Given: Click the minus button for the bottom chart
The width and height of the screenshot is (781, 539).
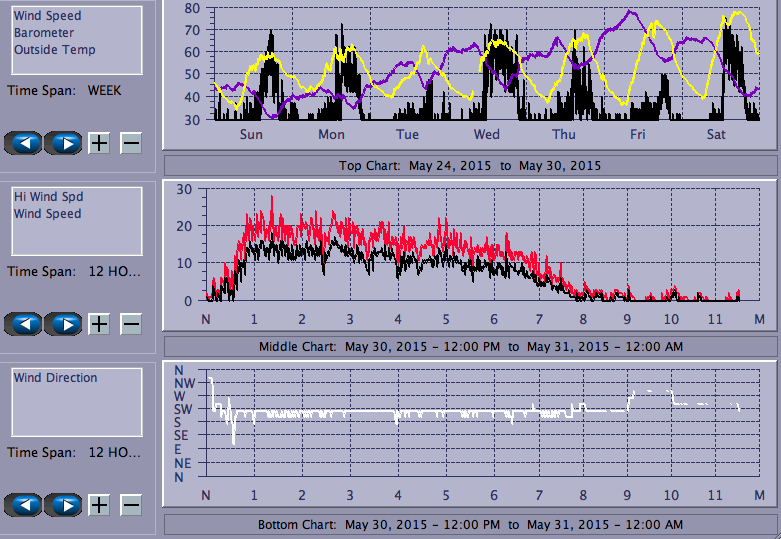Looking at the screenshot, I should pyautogui.click(x=131, y=505).
